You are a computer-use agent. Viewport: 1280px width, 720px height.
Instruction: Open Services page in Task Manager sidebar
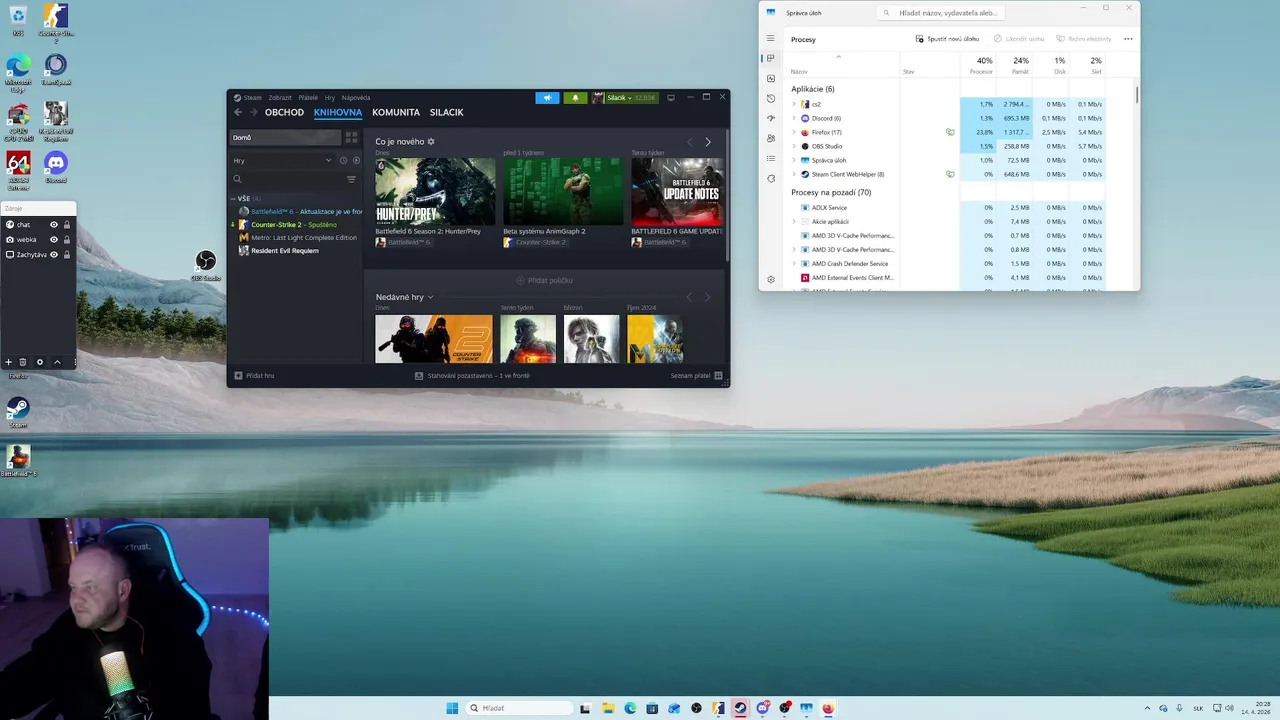(770, 178)
